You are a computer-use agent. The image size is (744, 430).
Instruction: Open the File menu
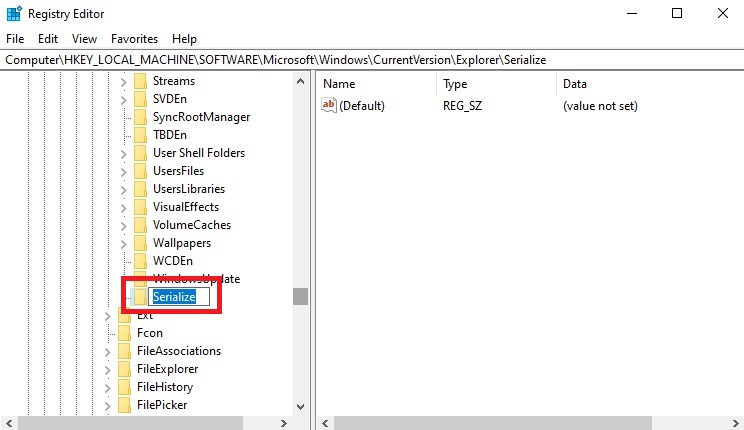pos(15,39)
